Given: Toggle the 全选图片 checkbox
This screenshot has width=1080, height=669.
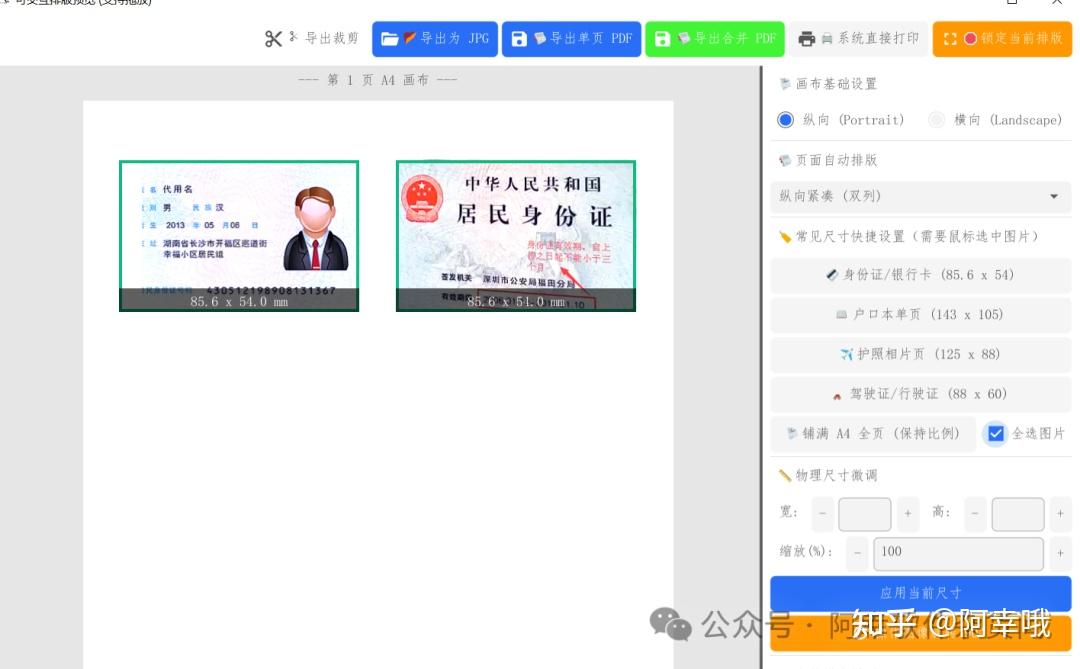Looking at the screenshot, I should coord(995,433).
